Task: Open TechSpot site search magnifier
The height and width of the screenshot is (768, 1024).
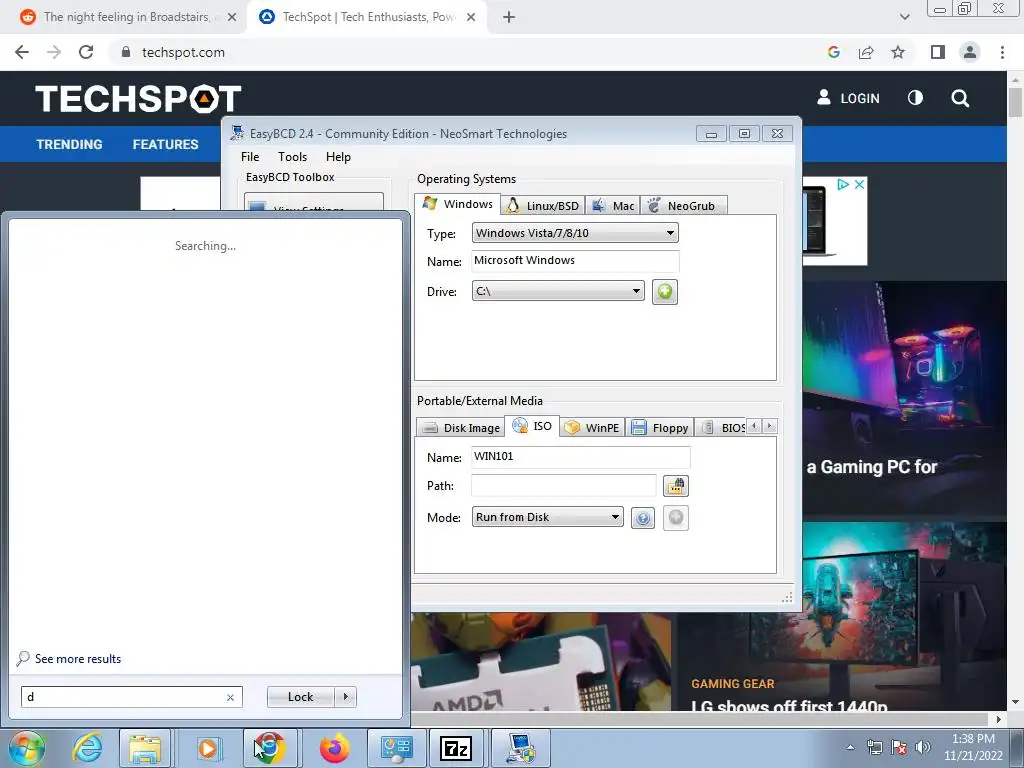Action: click(x=960, y=98)
